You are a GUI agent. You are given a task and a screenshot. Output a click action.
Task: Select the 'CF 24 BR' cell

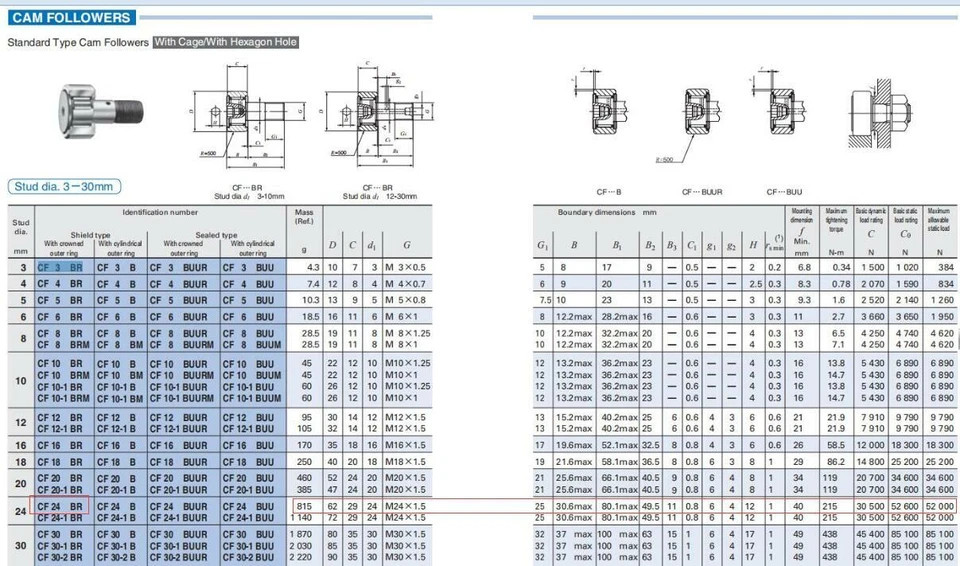tap(60, 507)
